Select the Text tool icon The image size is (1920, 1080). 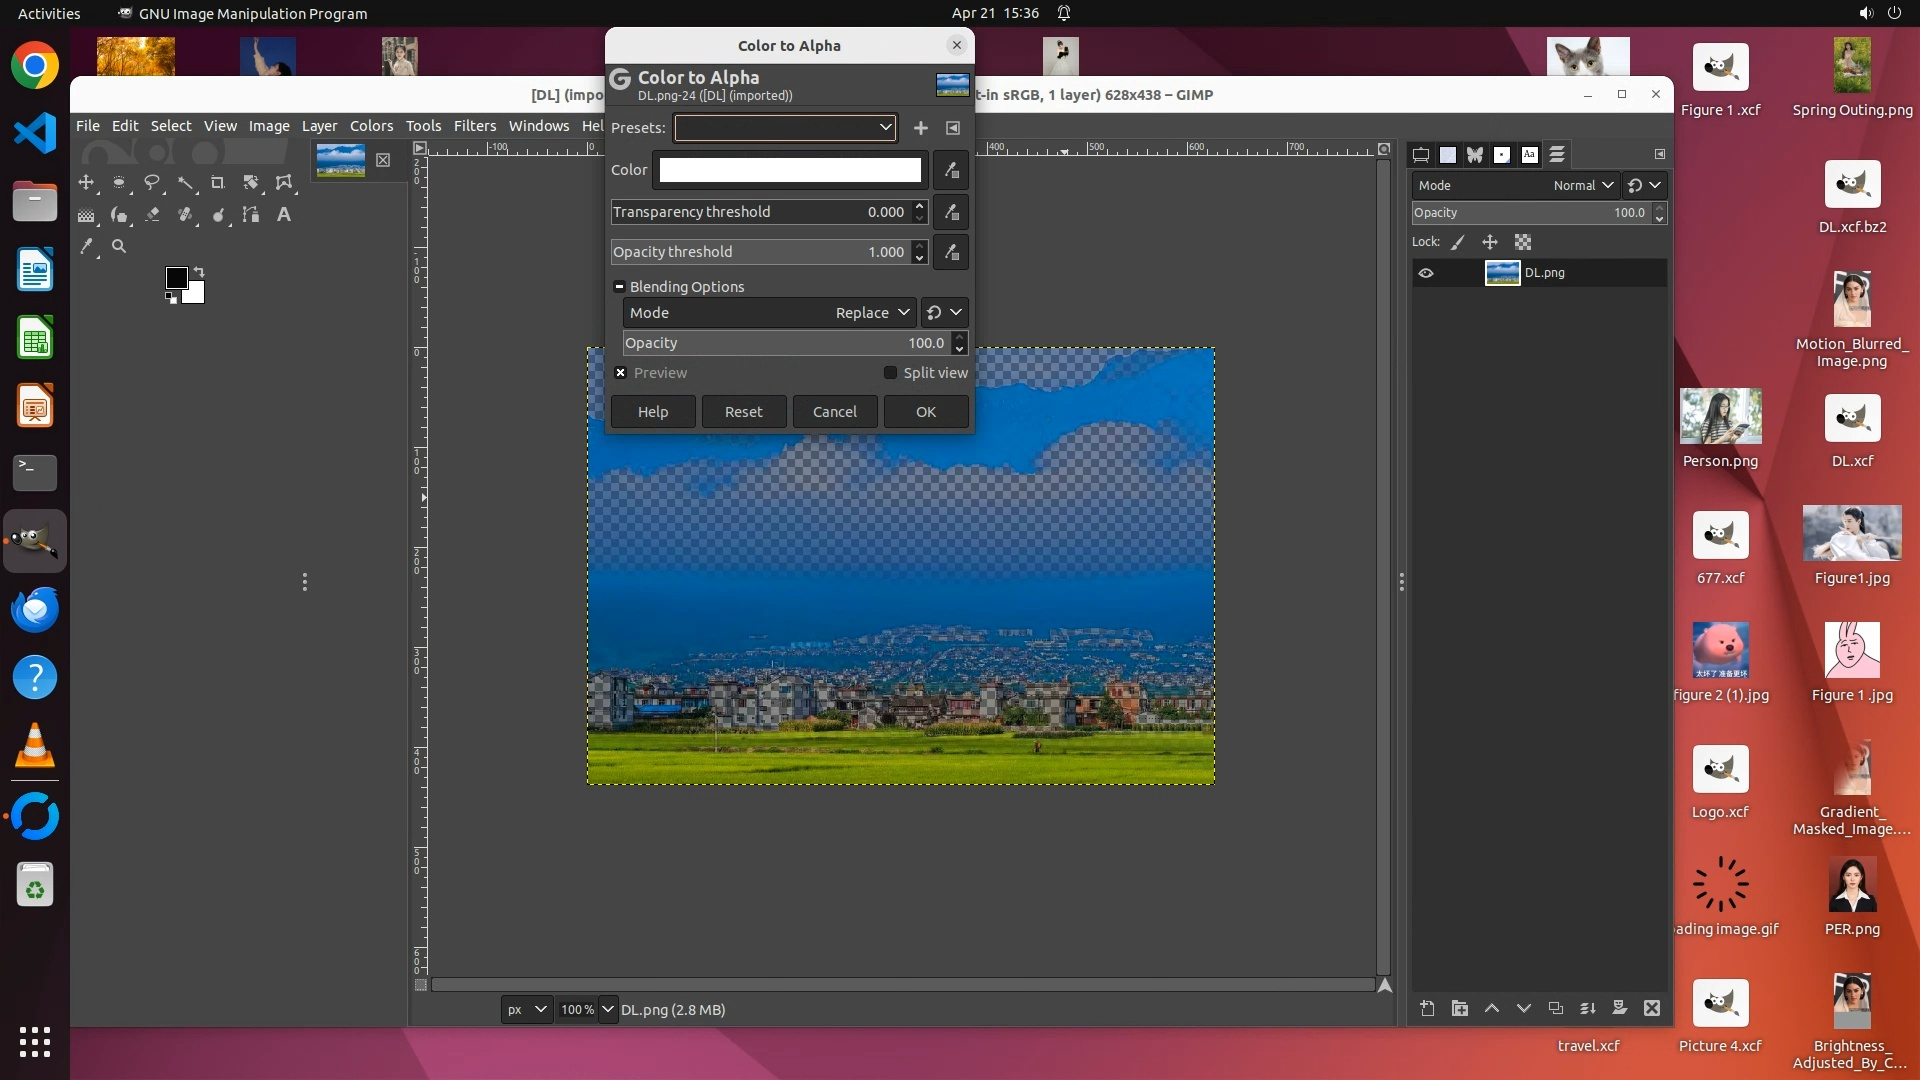pos(284,215)
